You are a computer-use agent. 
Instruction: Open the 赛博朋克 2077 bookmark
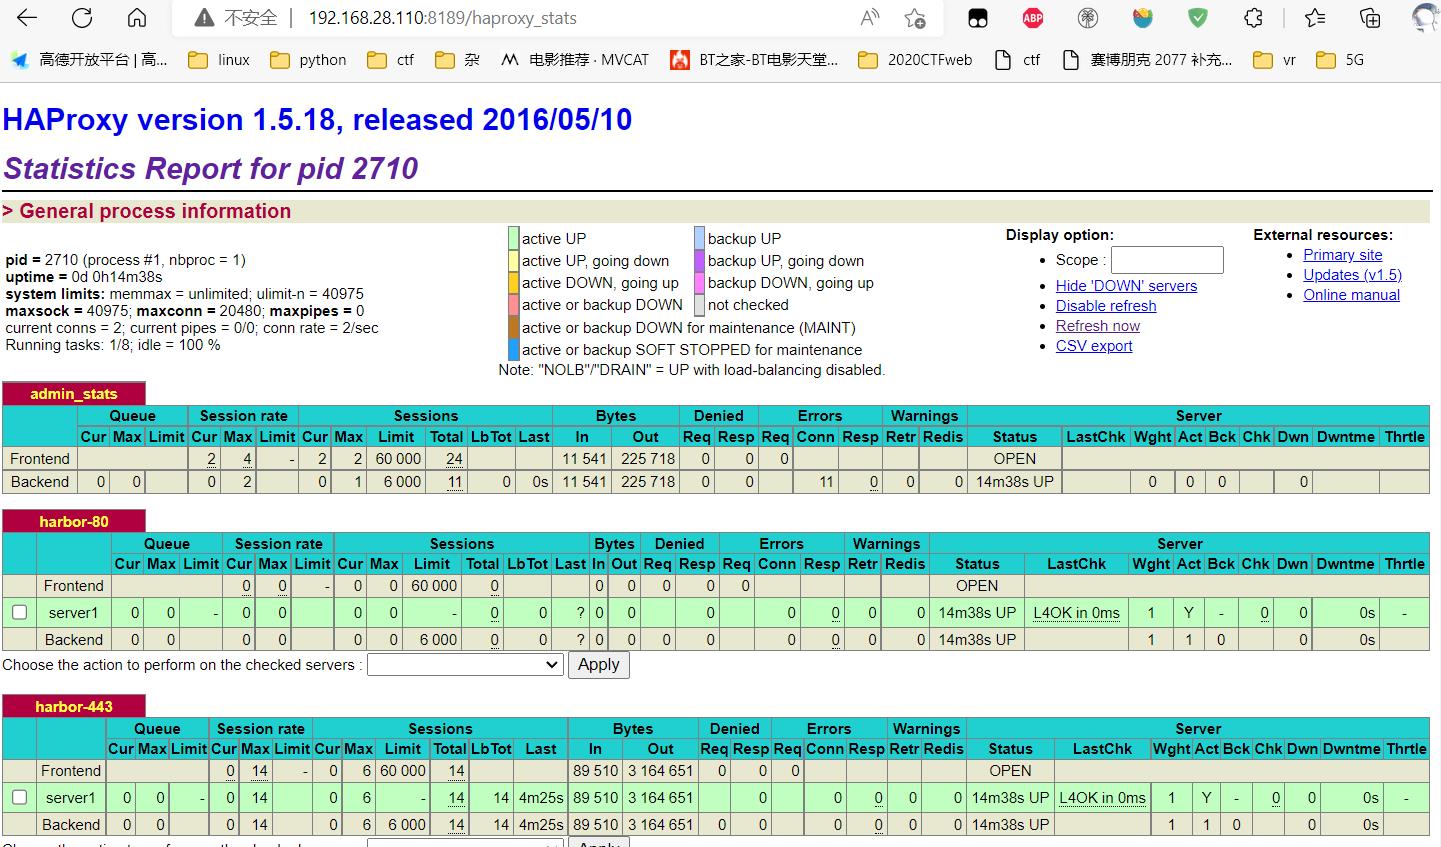pyautogui.click(x=1147, y=60)
